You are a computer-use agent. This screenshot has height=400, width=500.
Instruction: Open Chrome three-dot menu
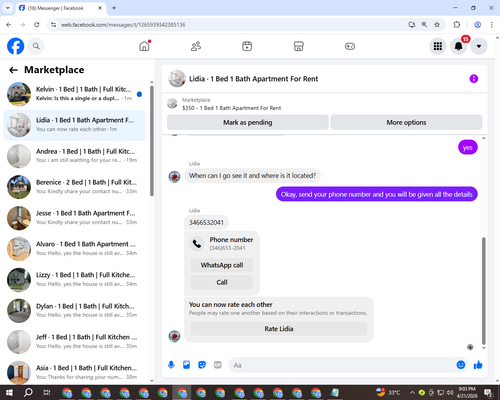click(x=492, y=25)
